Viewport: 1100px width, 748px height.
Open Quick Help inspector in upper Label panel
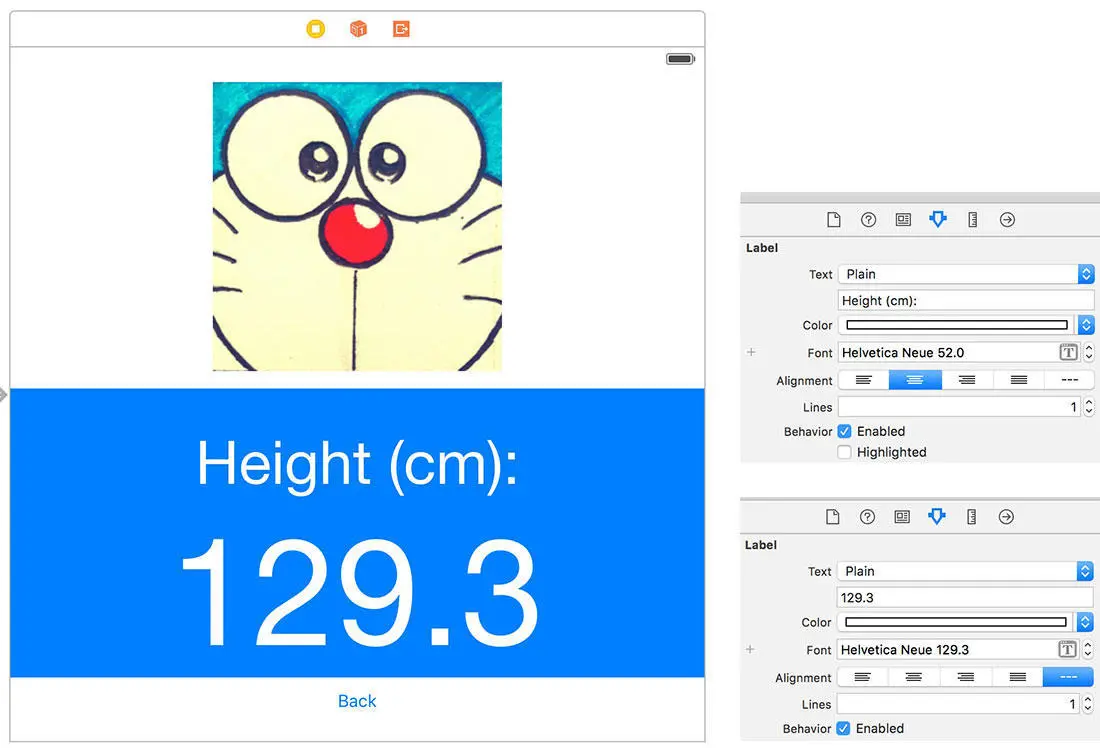pos(868,220)
